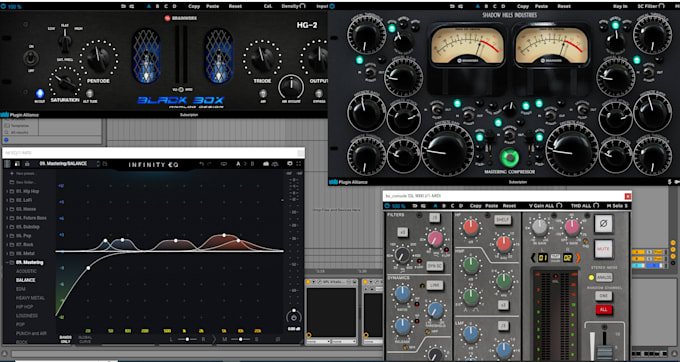680x362 pixels.
Task: Click the Infinity EQ output gain knob
Action: [x=294, y=316]
